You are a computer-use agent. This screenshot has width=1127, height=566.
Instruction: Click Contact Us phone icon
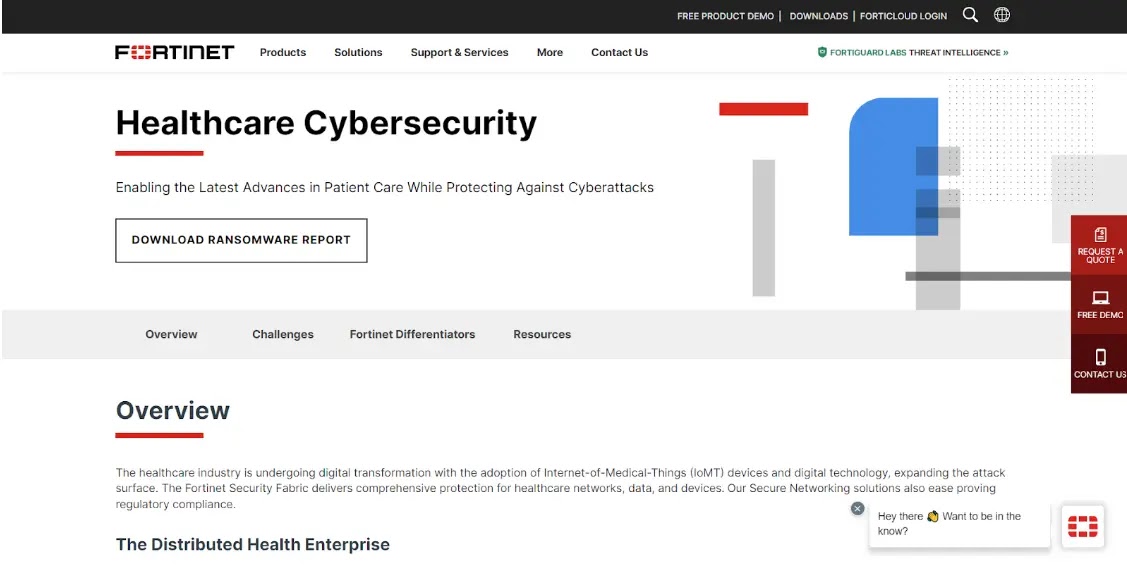1100,357
